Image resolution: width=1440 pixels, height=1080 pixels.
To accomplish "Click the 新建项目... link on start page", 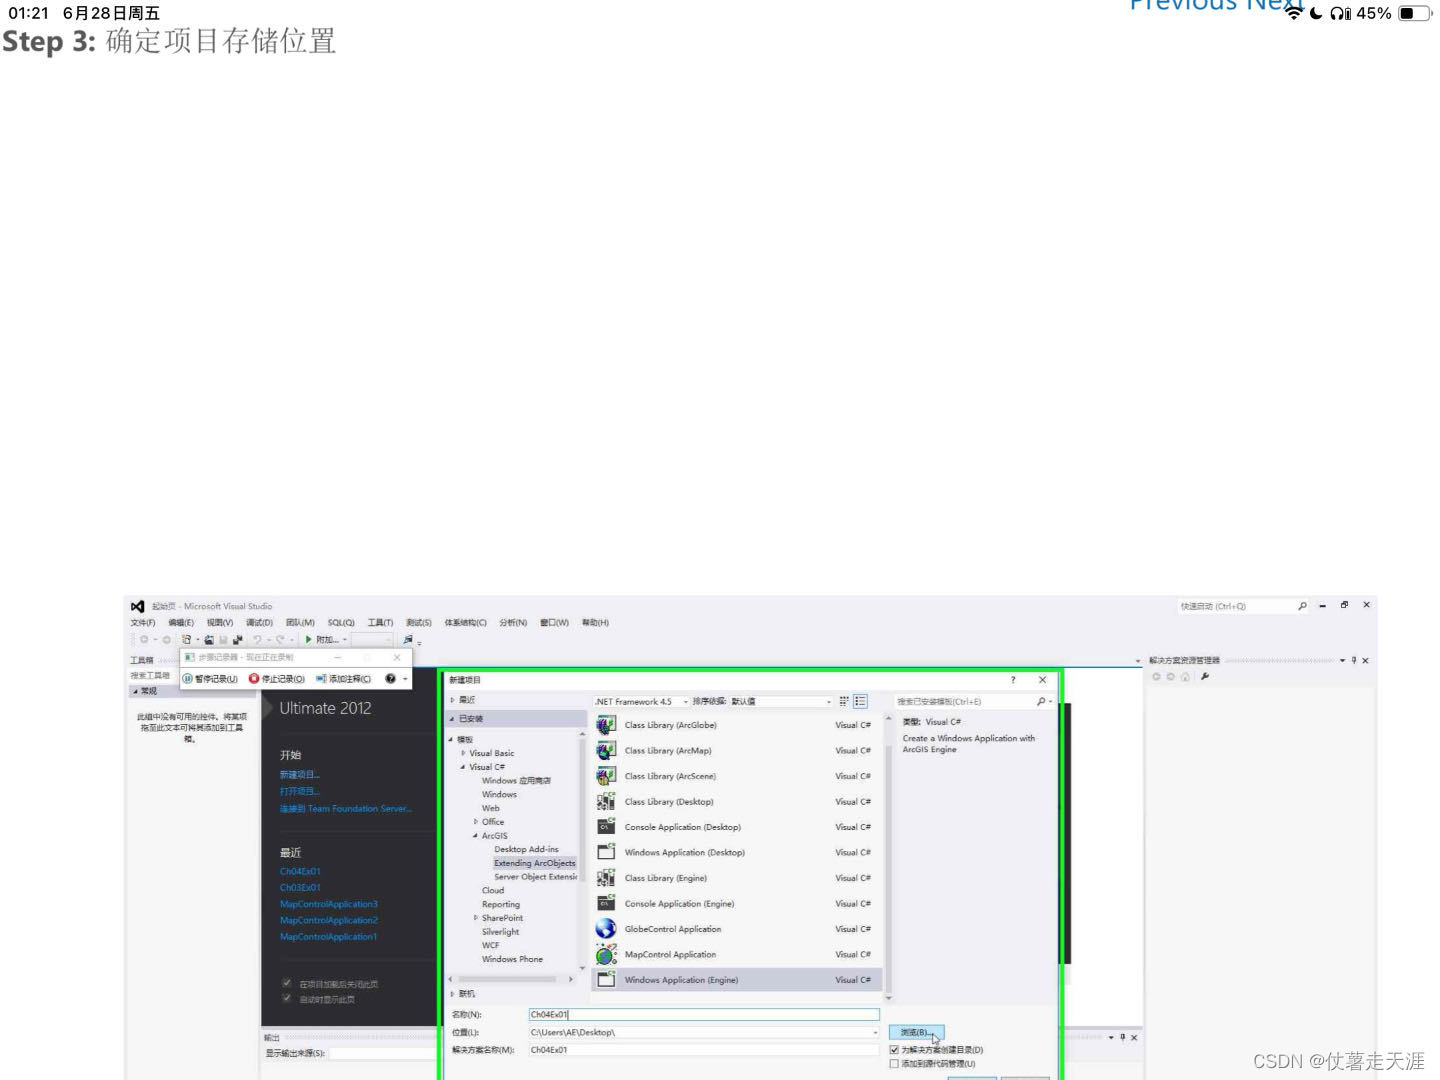I will [x=300, y=775].
